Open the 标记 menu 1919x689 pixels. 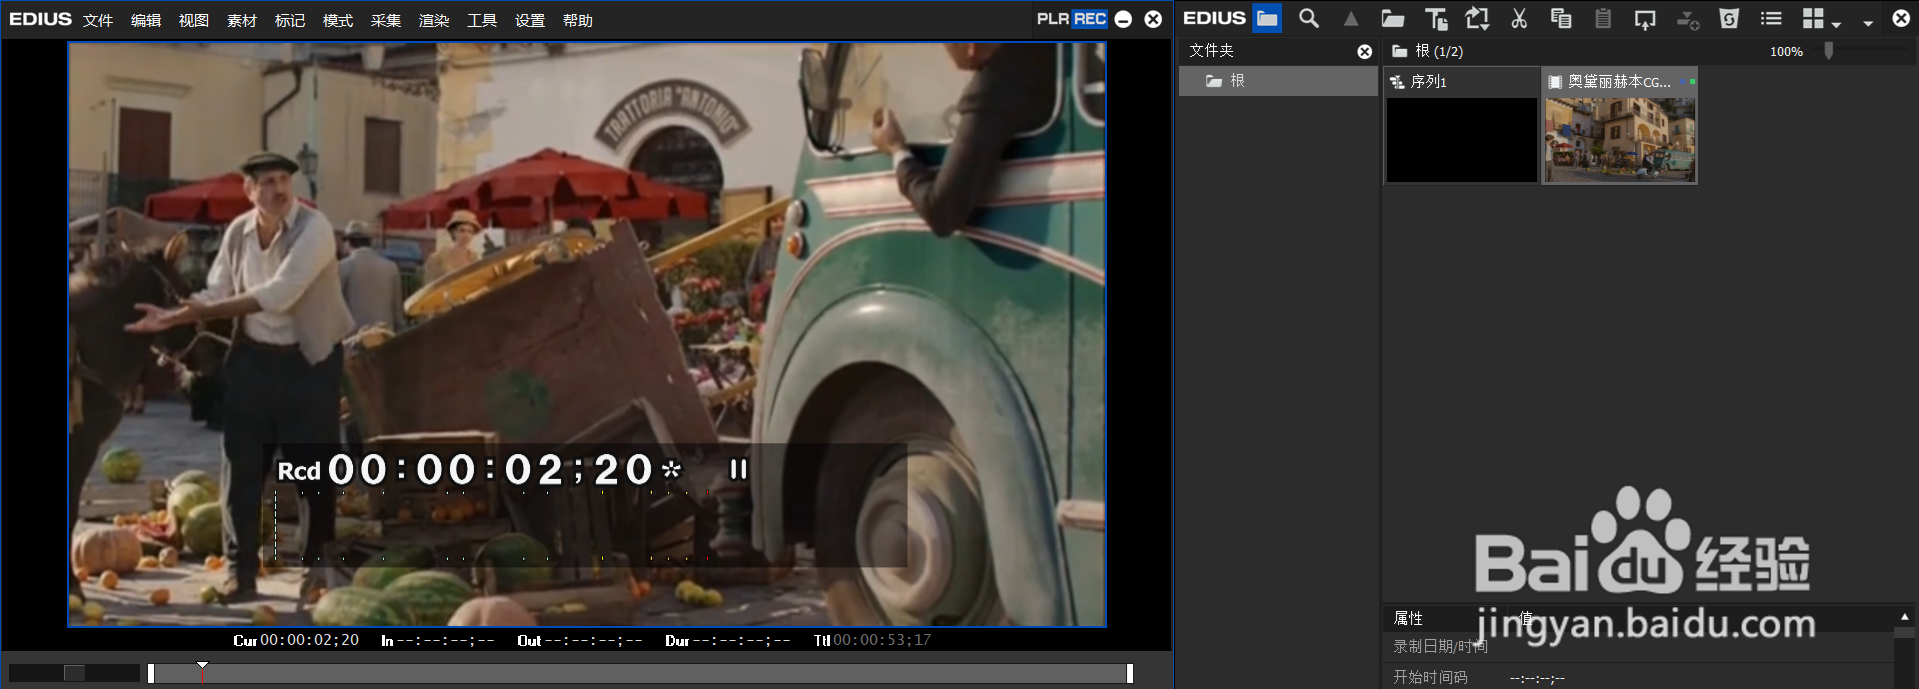(290, 20)
